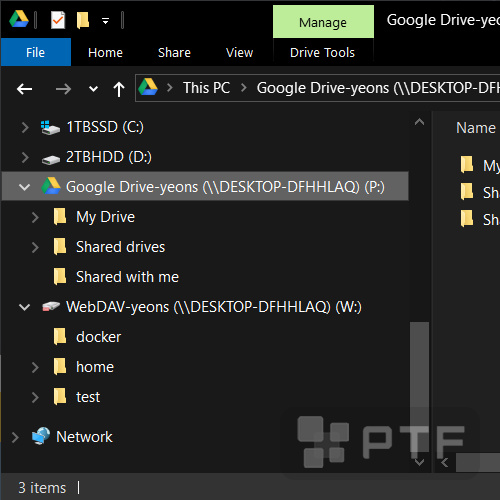The image size is (500, 500).
Task: Click the file list horizontal scroll left arrow
Action: click(444, 463)
